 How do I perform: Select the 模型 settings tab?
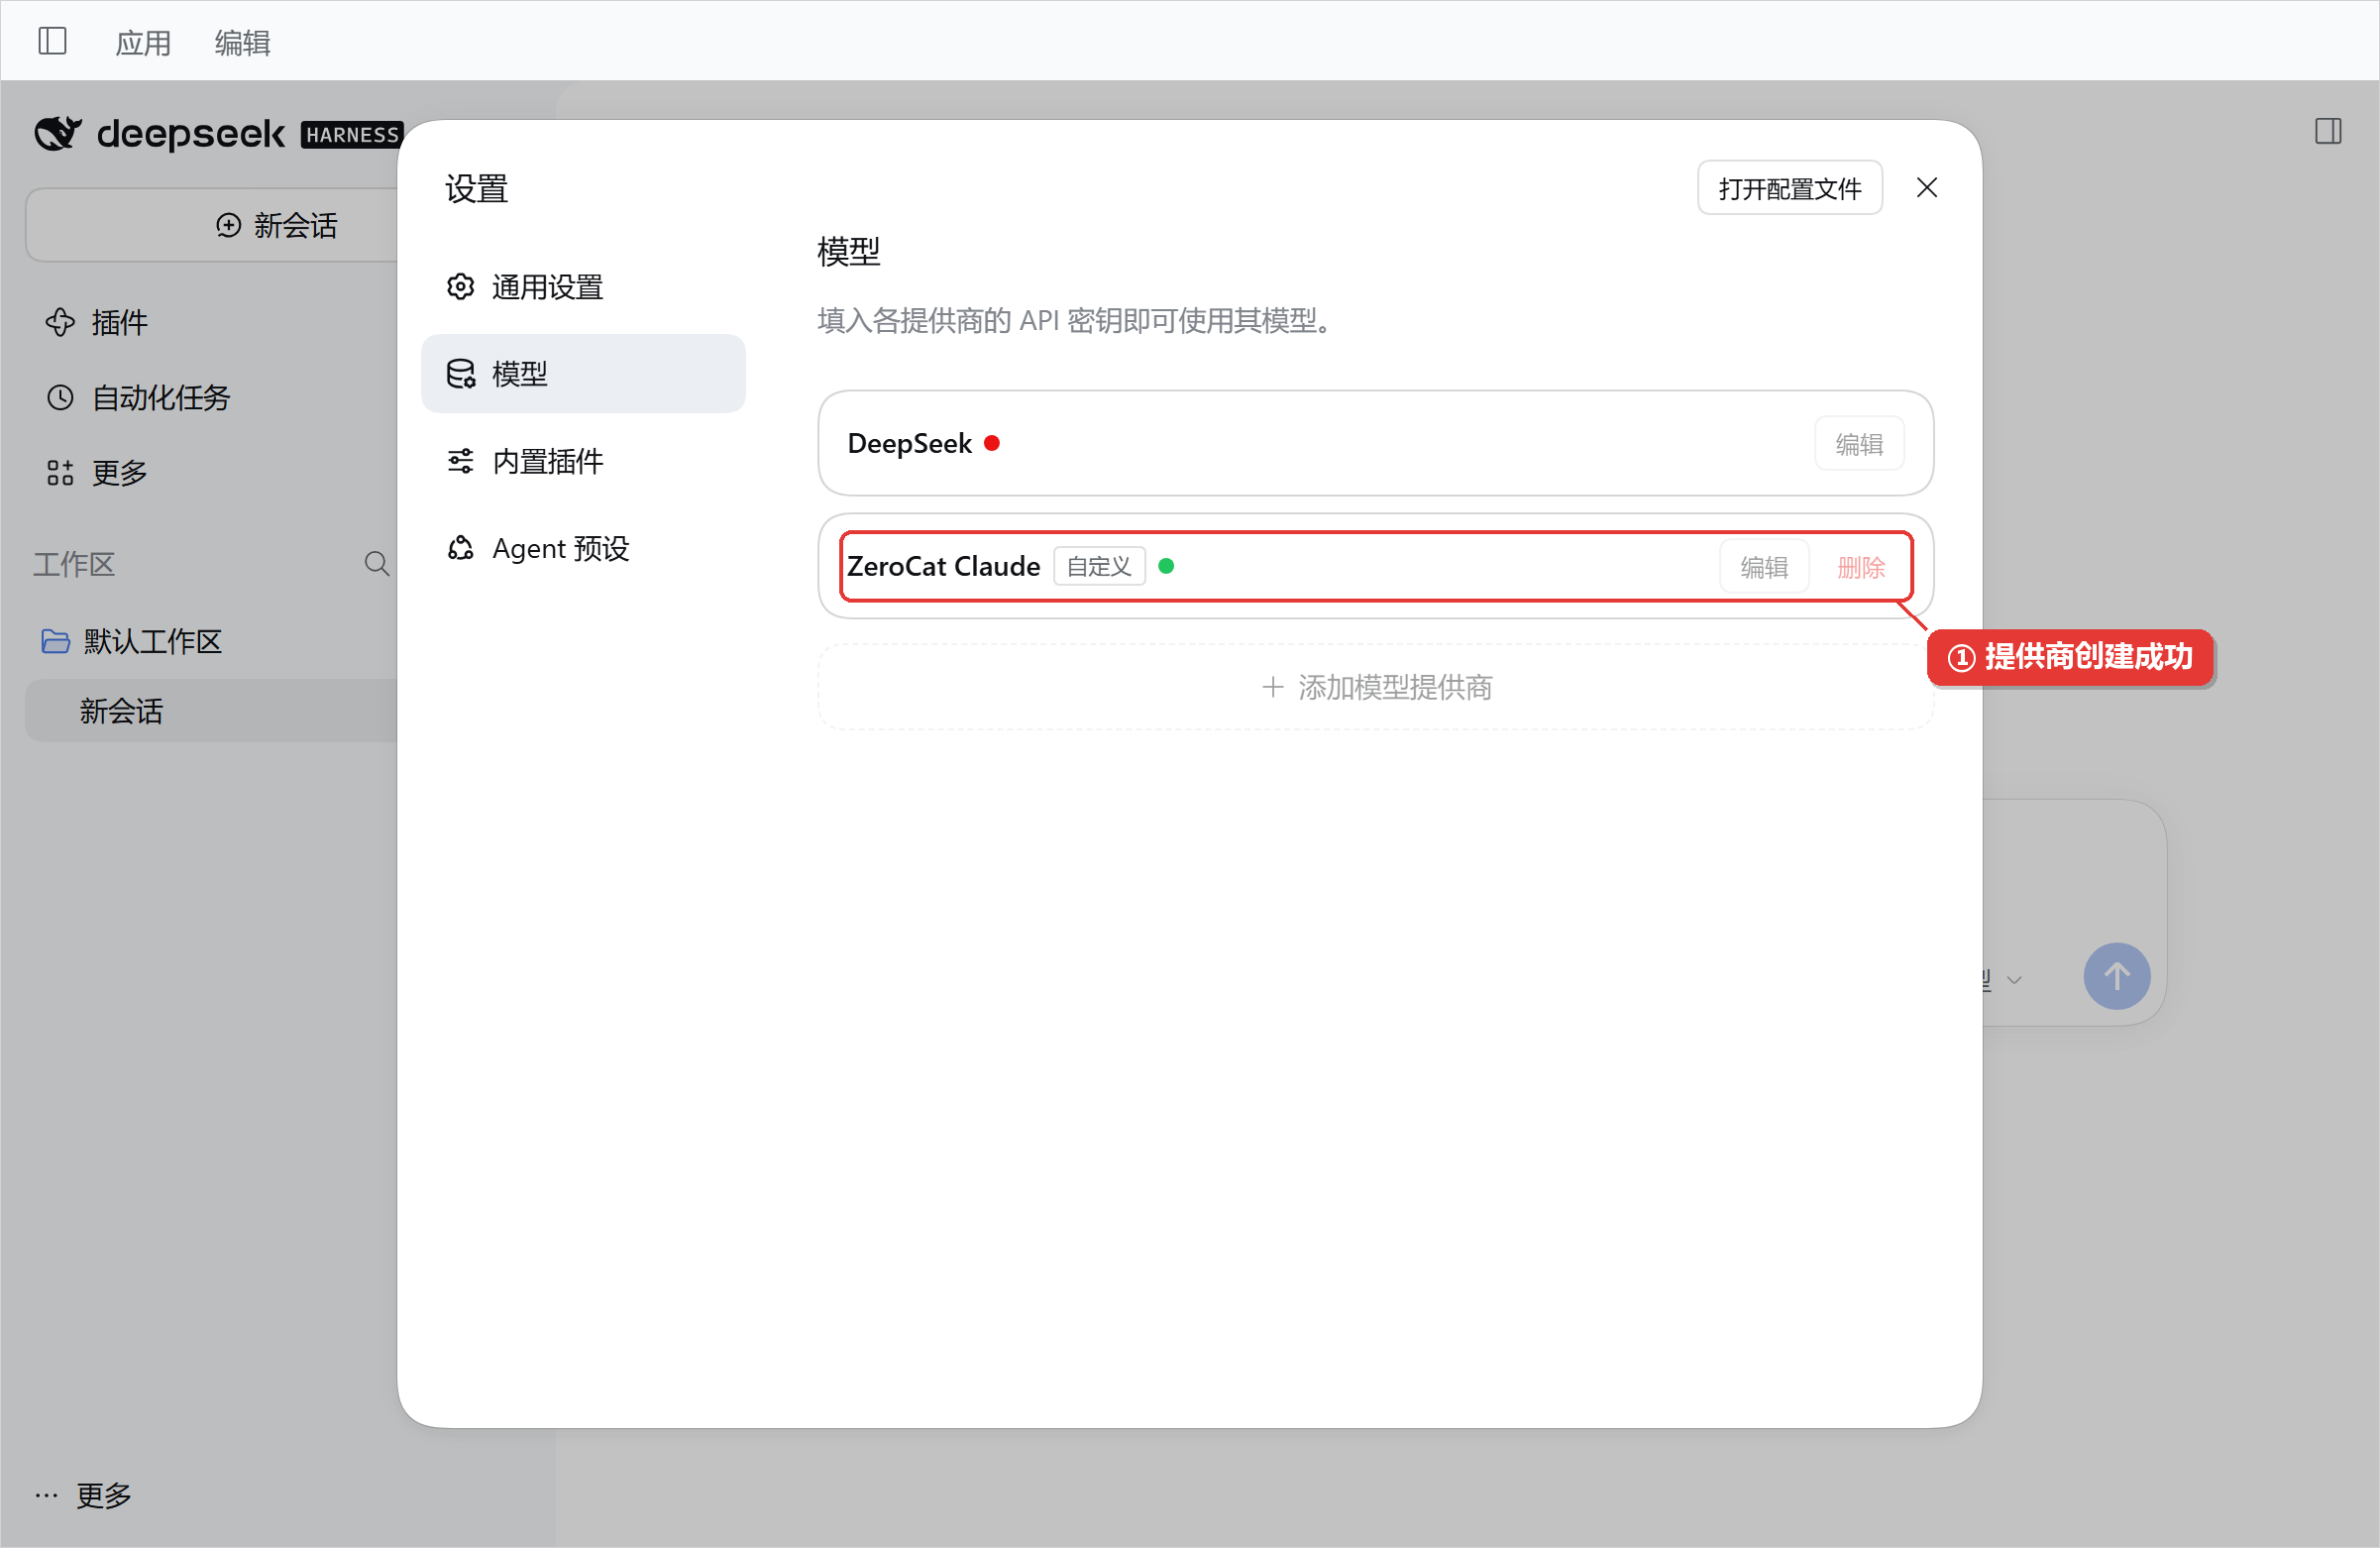point(583,373)
